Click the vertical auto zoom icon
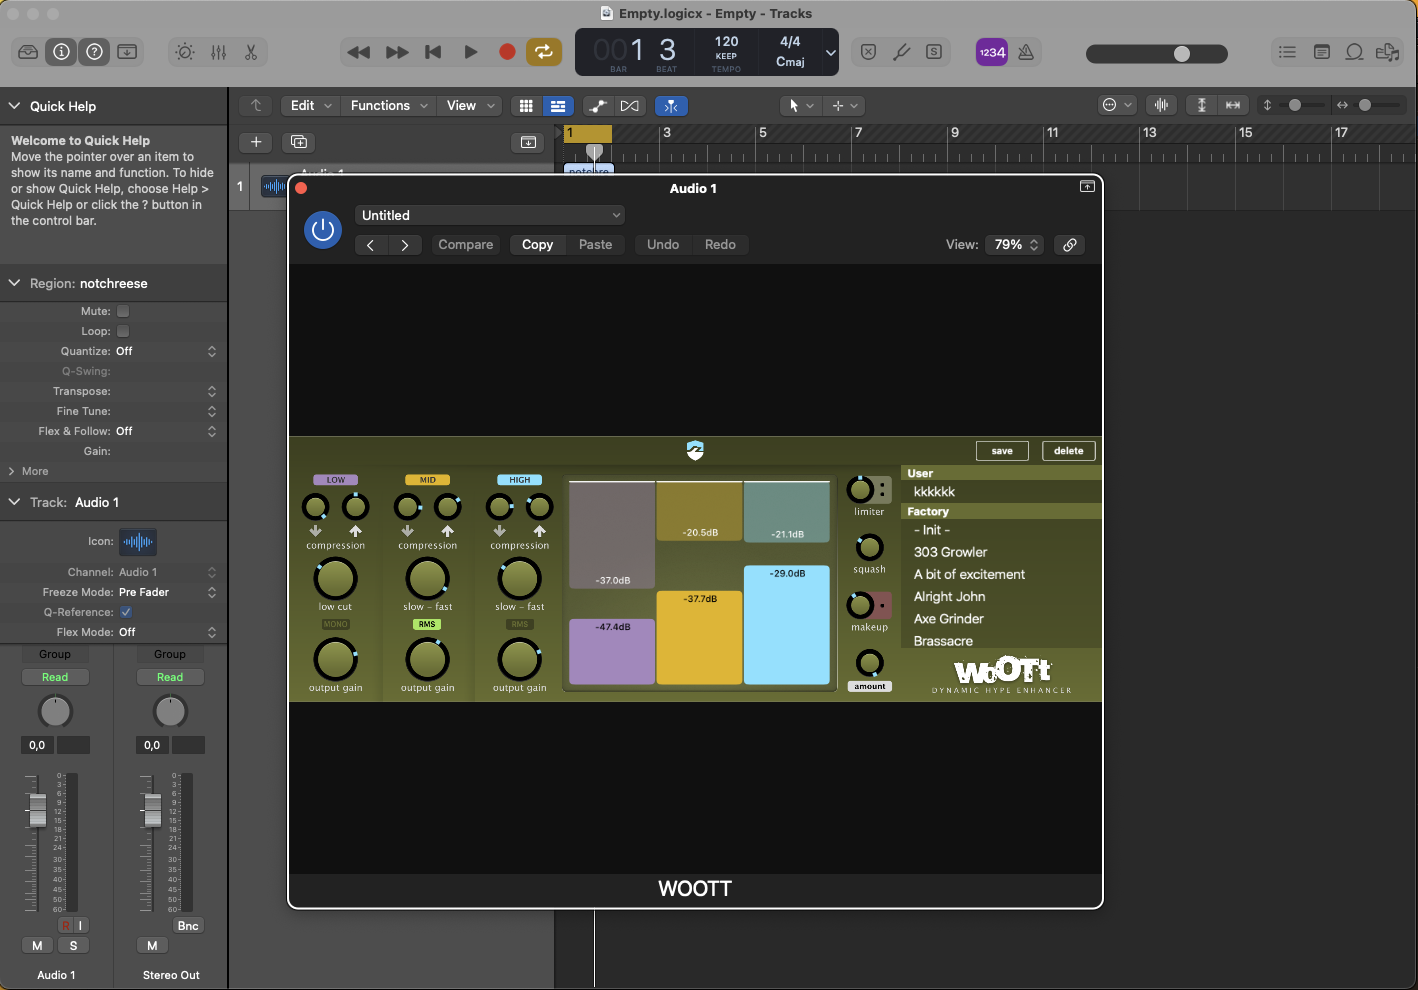 [1202, 106]
